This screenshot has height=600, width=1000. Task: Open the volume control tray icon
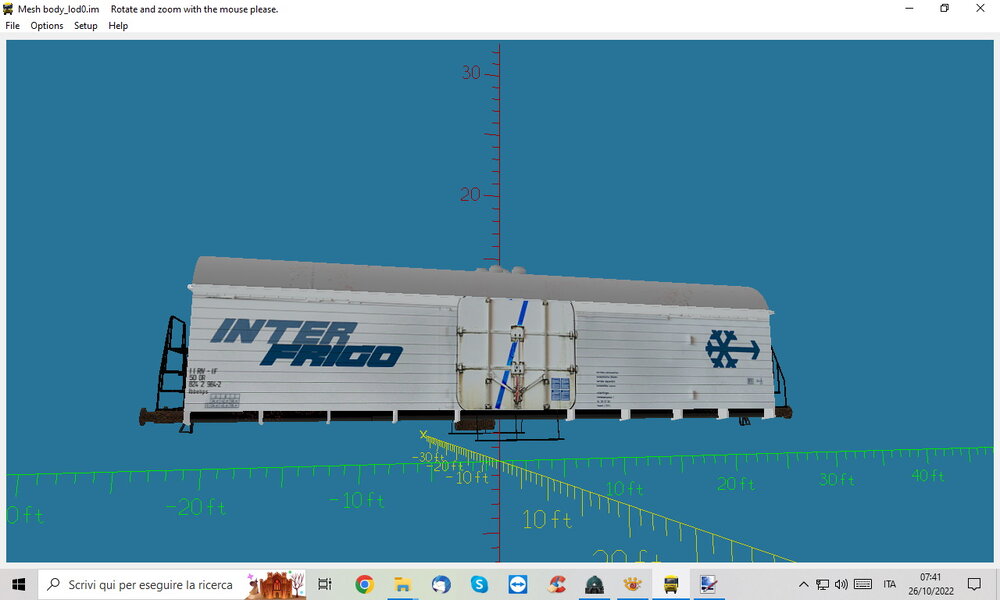[x=842, y=584]
